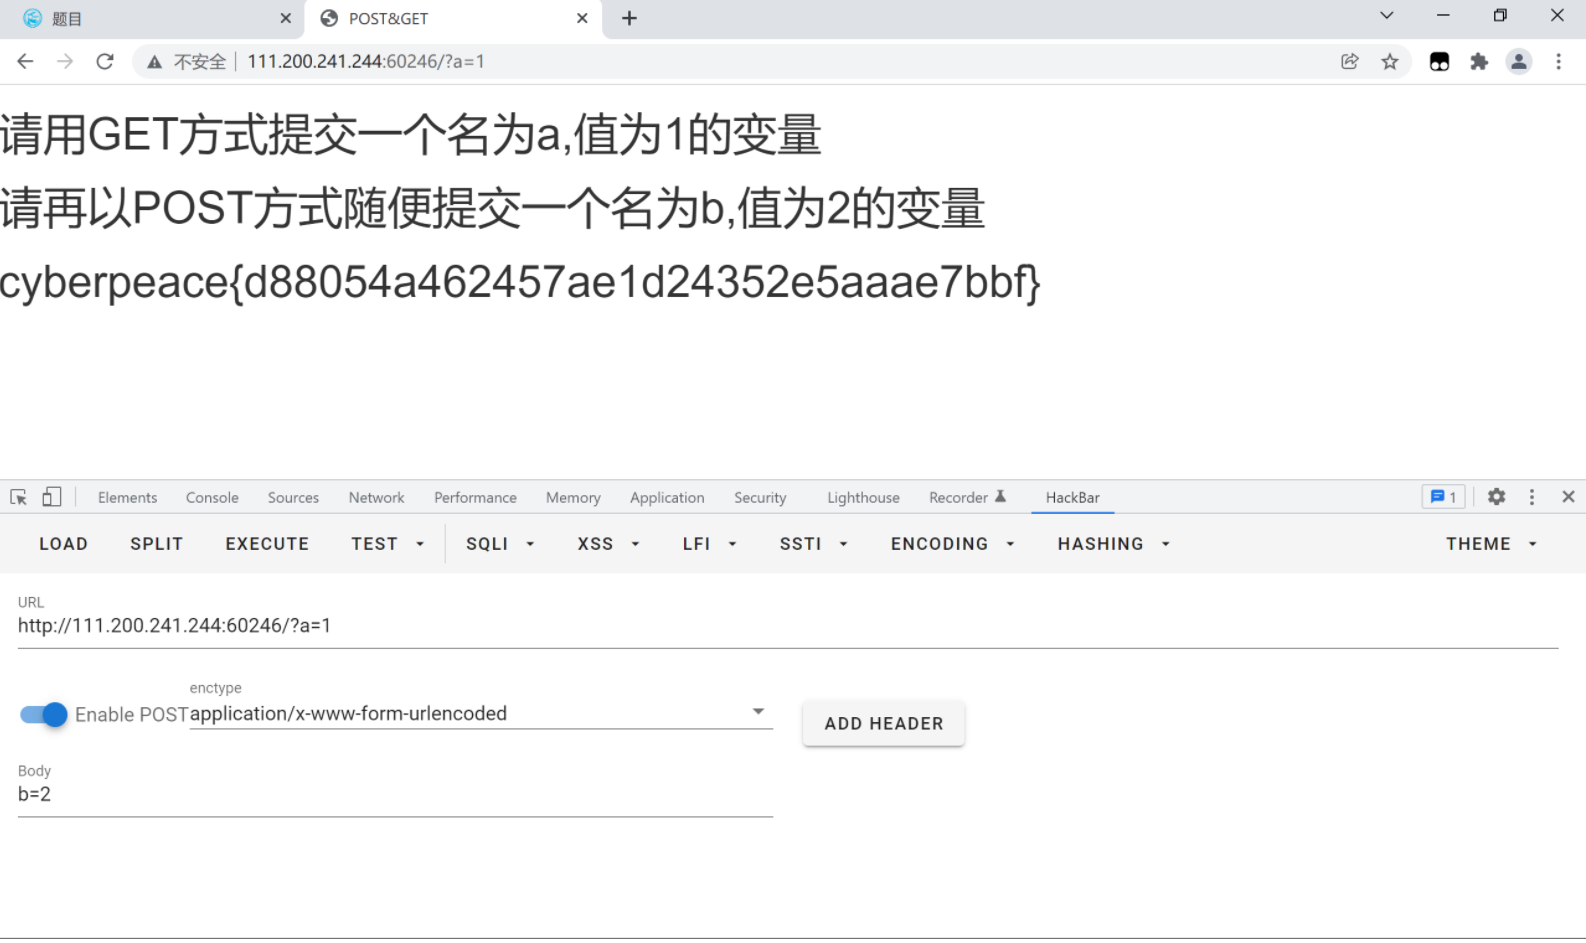
Task: Open the Memory panel
Action: click(x=573, y=498)
